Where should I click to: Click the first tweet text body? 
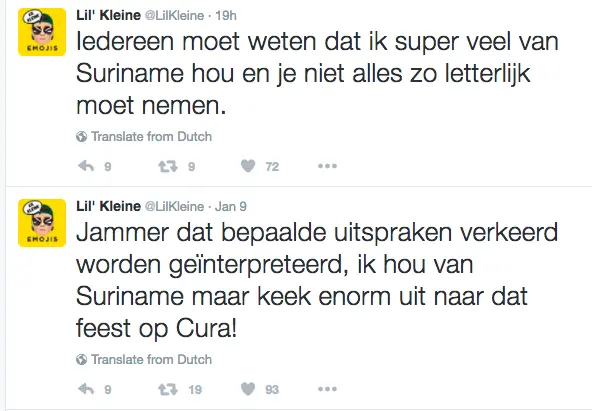point(317,73)
